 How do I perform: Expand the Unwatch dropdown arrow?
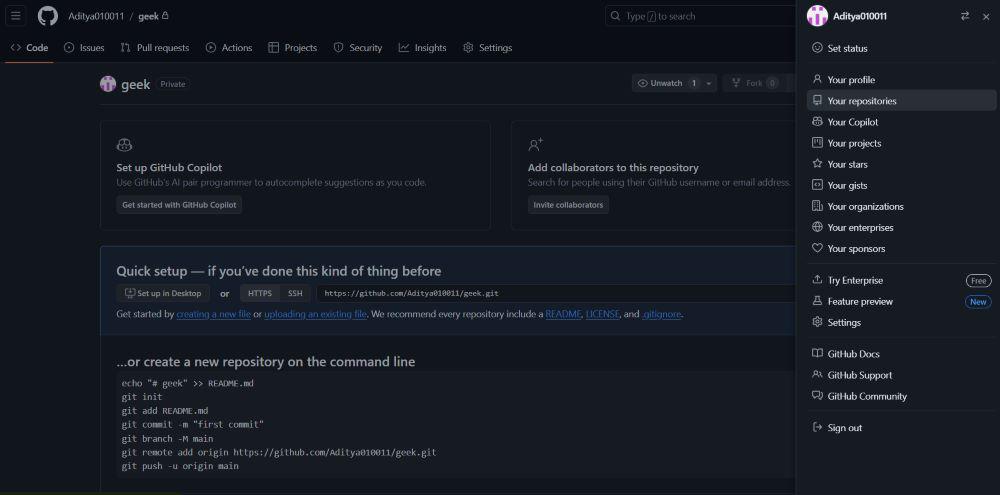[709, 83]
